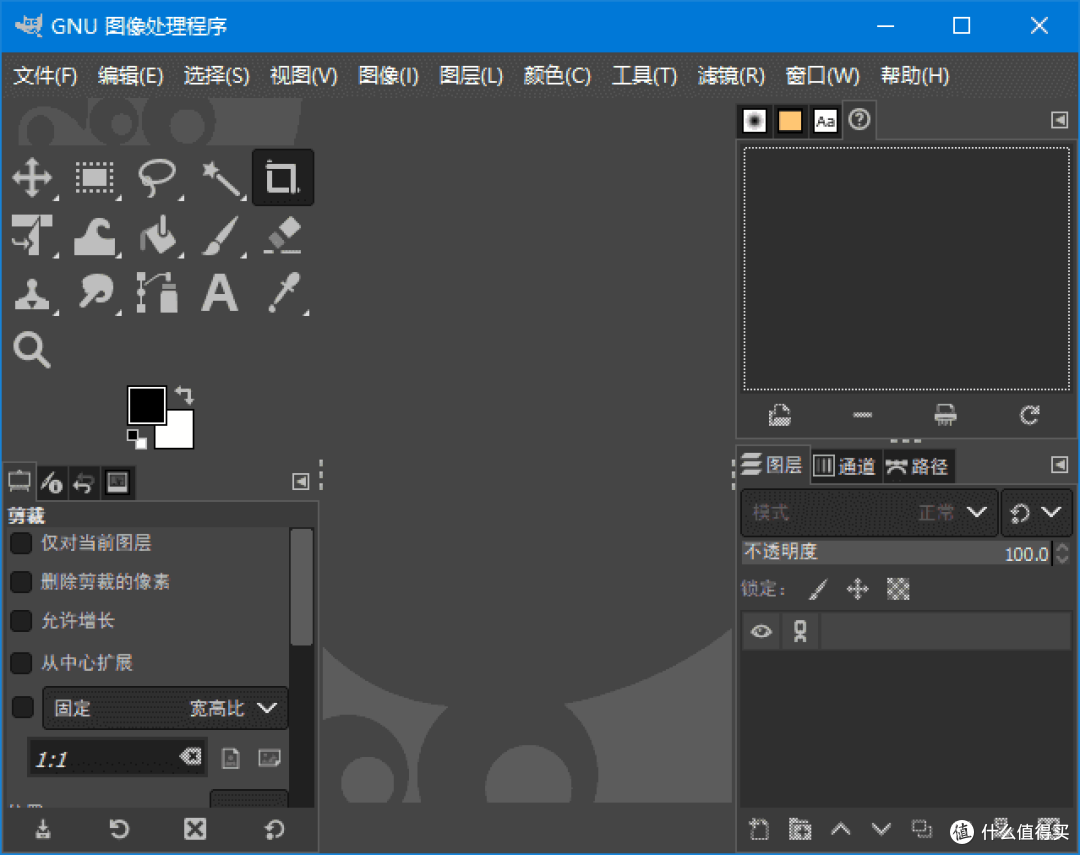Open the Undo History tab
Screen dimensions: 1080x855
click(83, 482)
